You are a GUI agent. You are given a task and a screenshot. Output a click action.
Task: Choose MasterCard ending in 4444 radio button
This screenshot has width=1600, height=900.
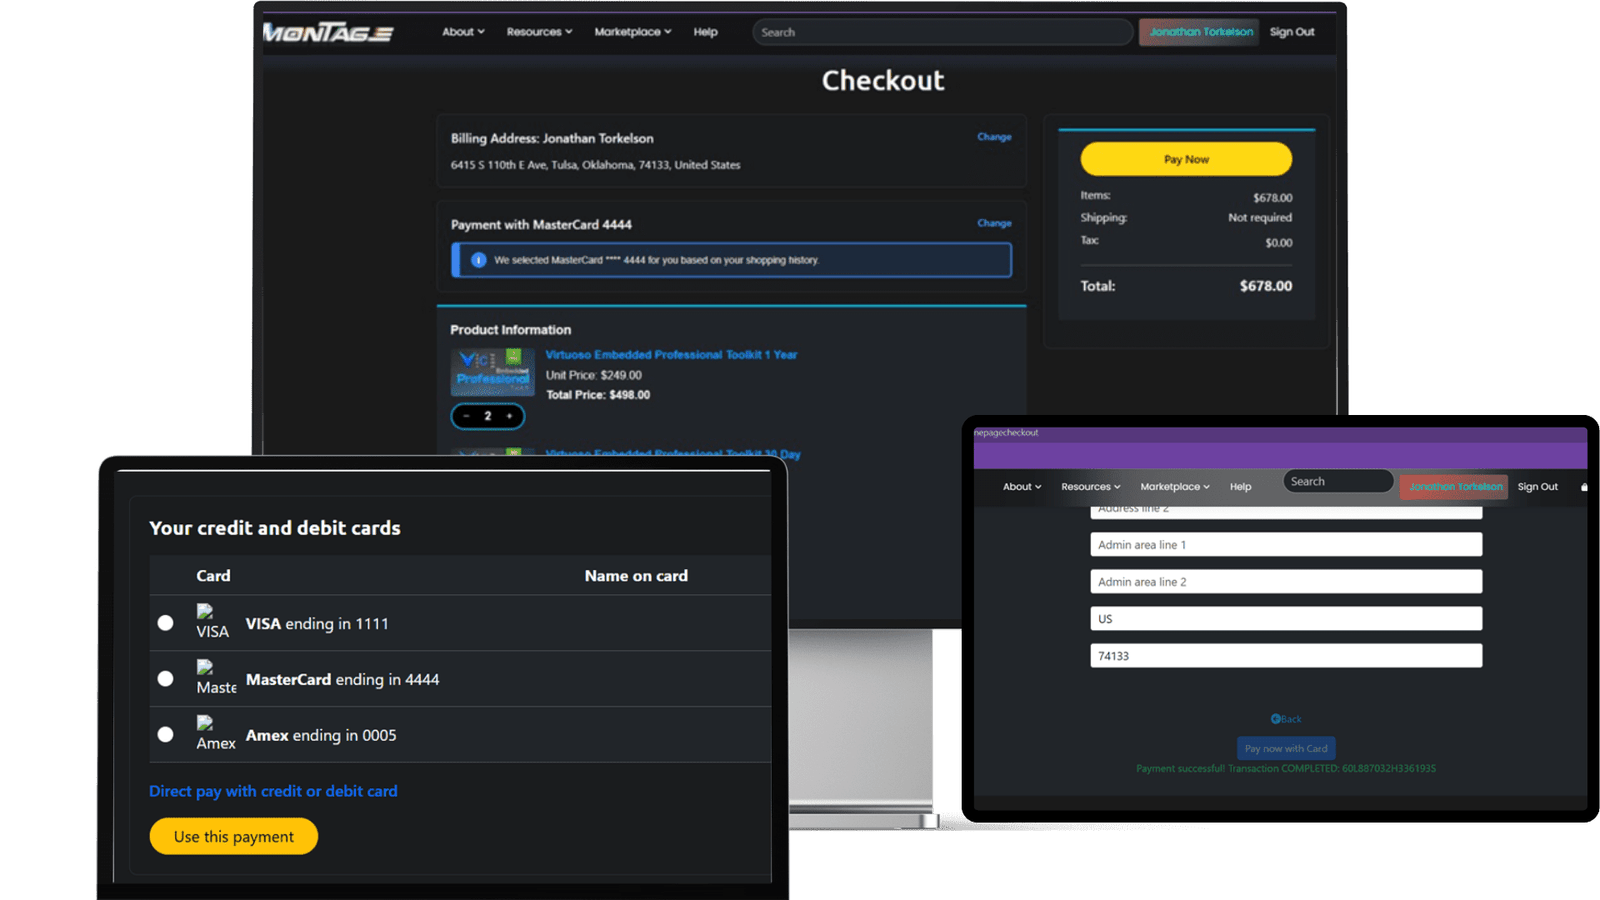point(166,679)
